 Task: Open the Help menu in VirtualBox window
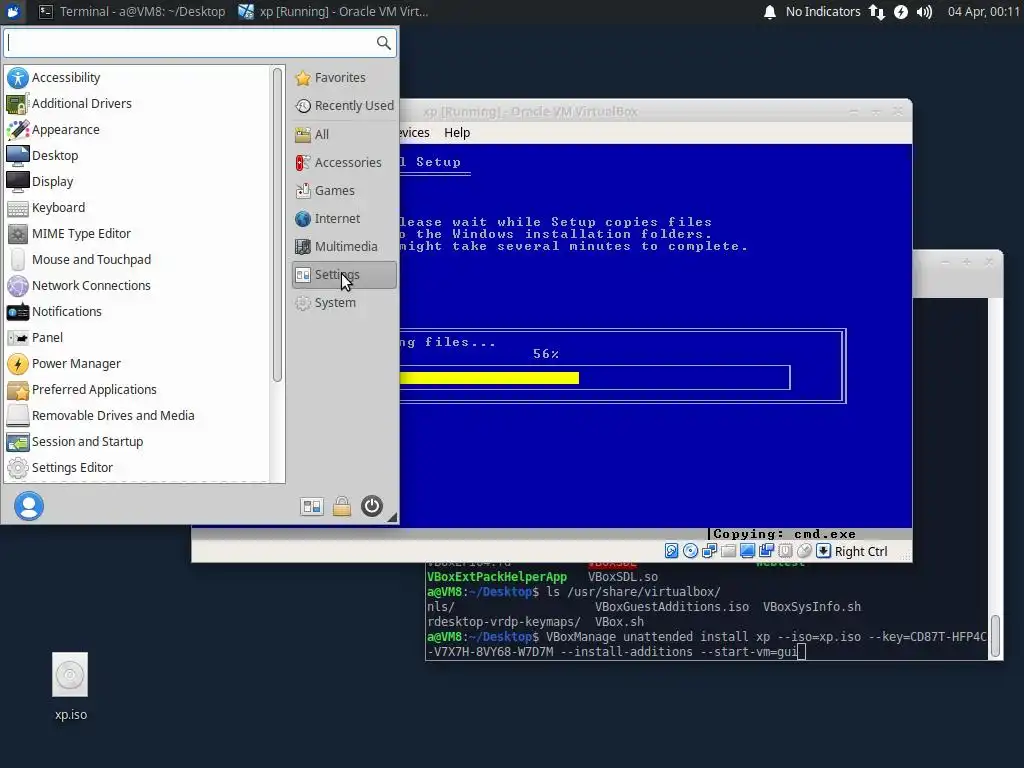(x=457, y=133)
